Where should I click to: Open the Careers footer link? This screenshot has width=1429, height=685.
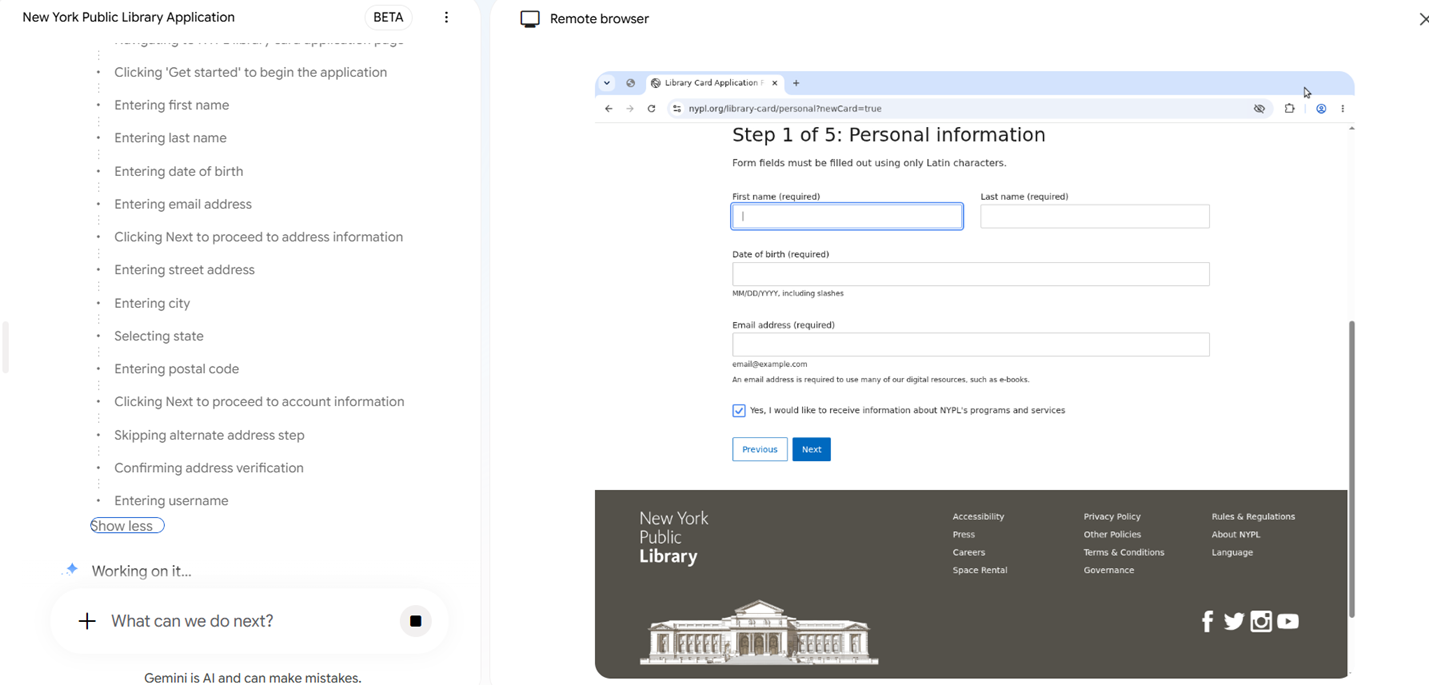click(x=969, y=553)
